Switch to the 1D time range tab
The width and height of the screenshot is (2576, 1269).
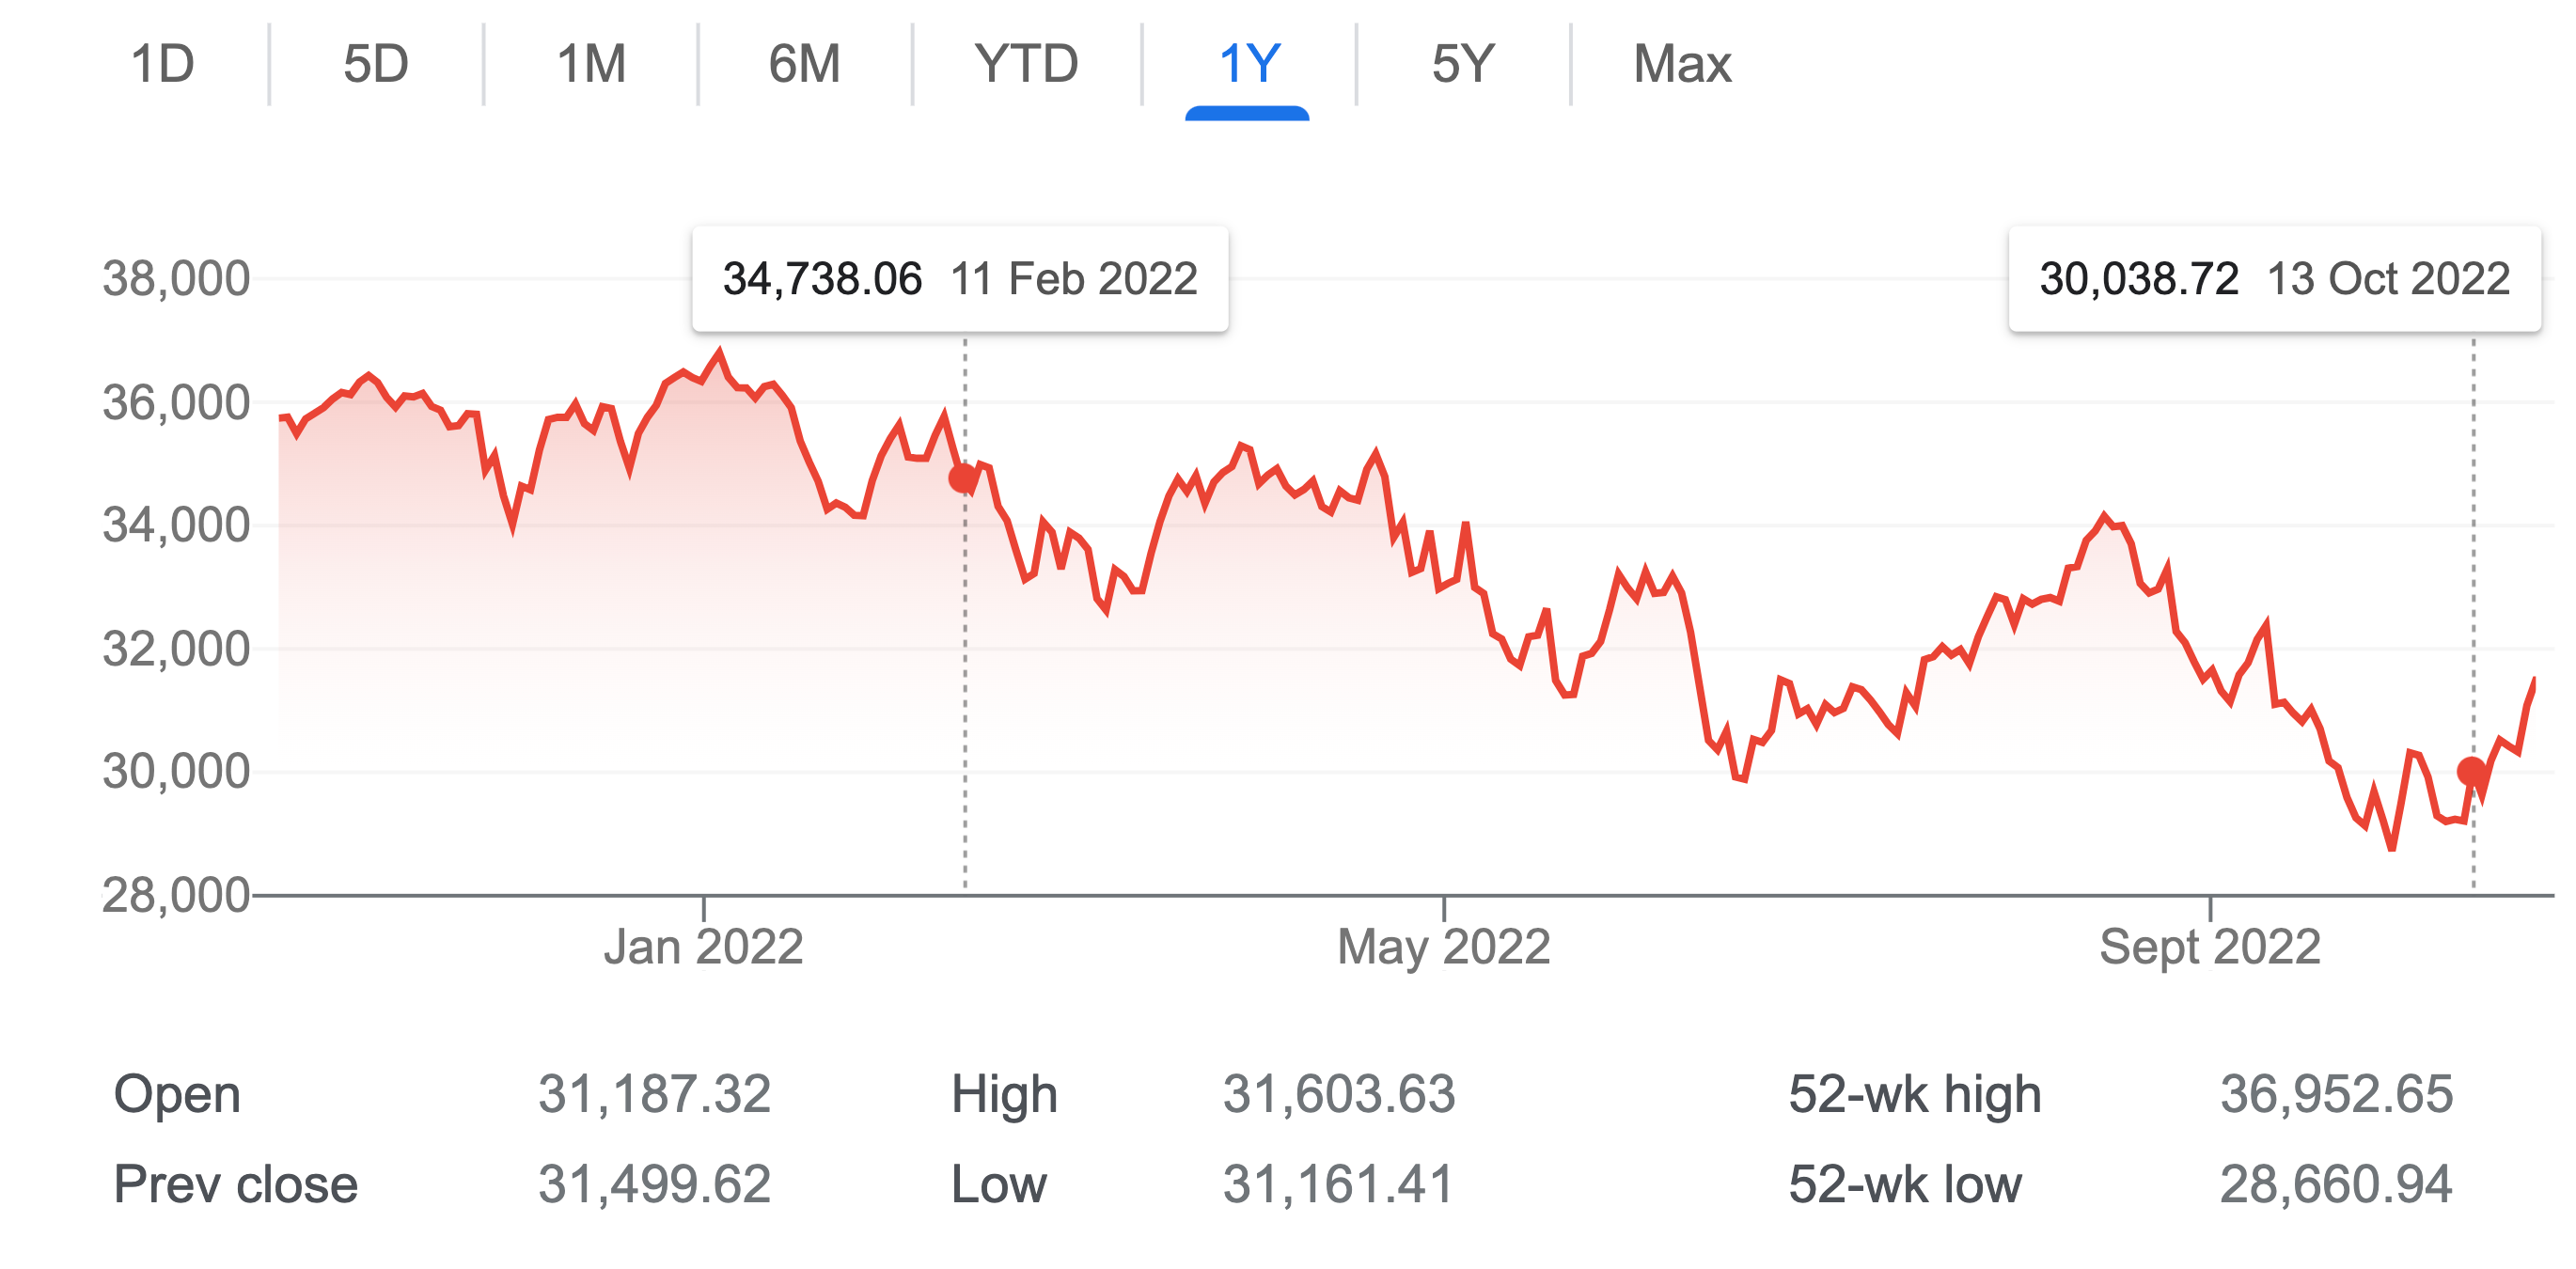coord(163,65)
